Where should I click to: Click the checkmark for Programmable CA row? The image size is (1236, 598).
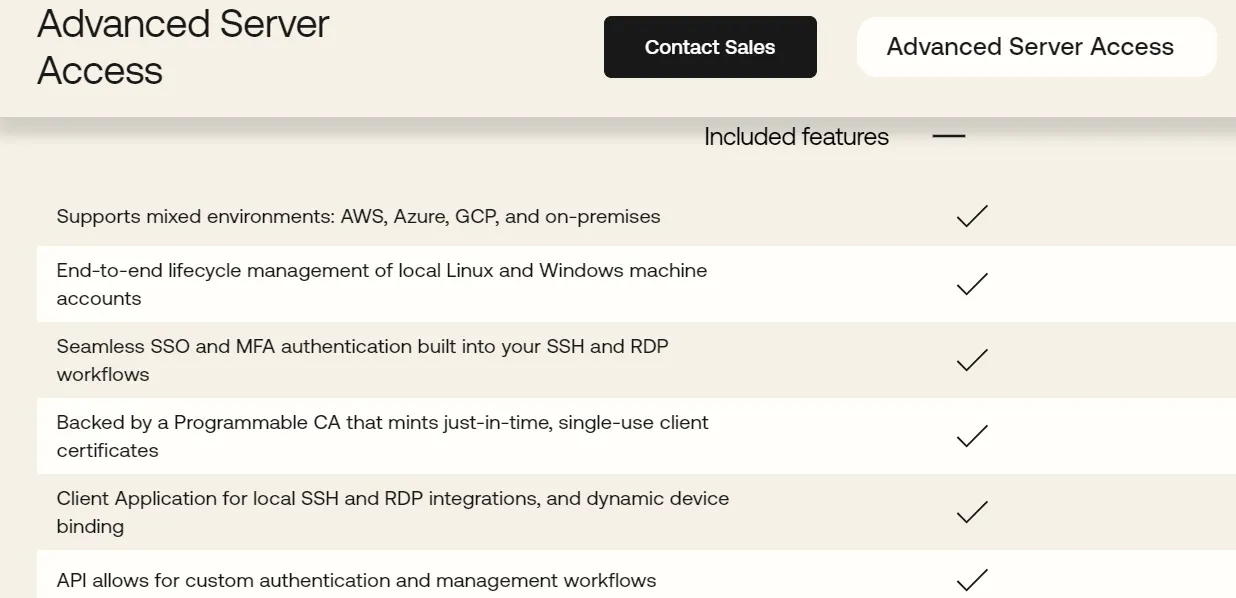(x=971, y=436)
